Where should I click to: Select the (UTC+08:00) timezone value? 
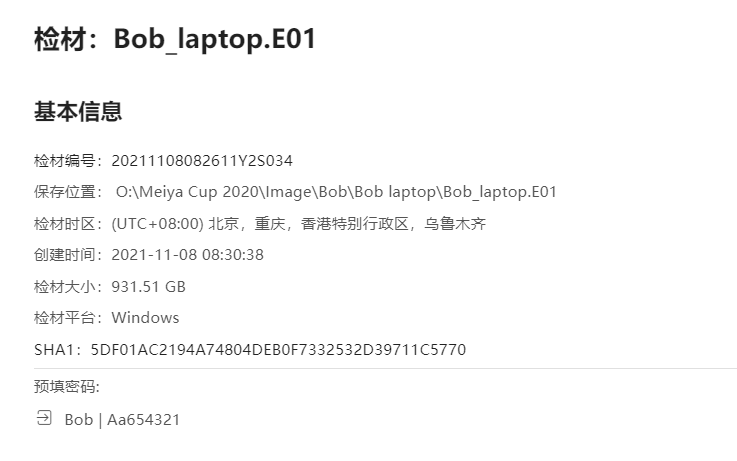298,224
